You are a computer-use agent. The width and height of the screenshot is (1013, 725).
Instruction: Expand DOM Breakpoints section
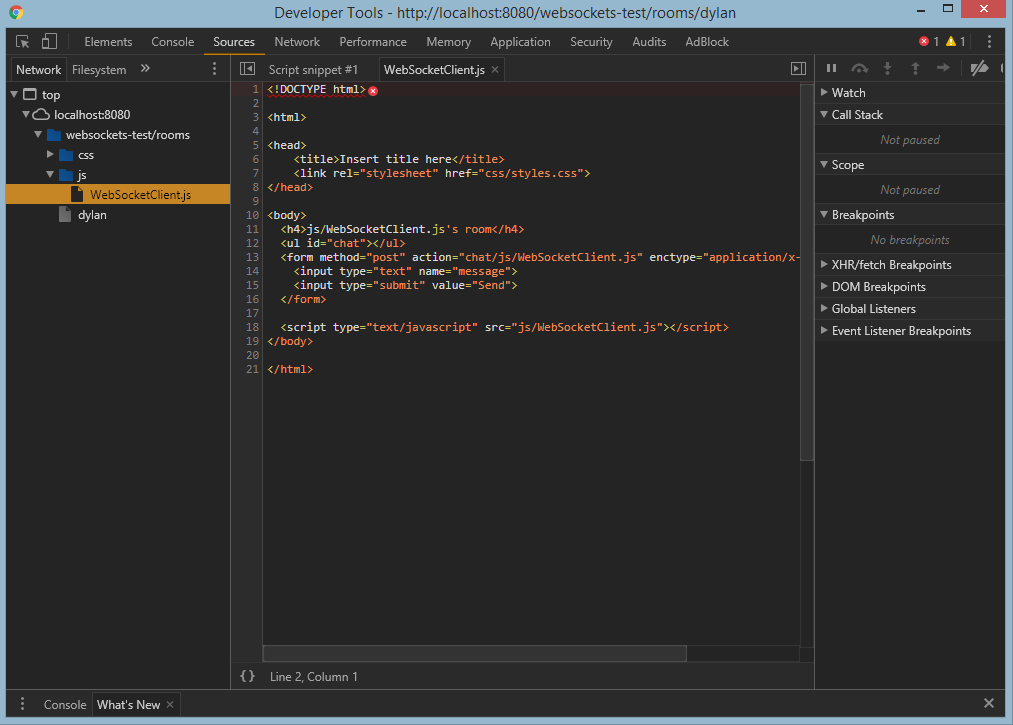(x=824, y=286)
